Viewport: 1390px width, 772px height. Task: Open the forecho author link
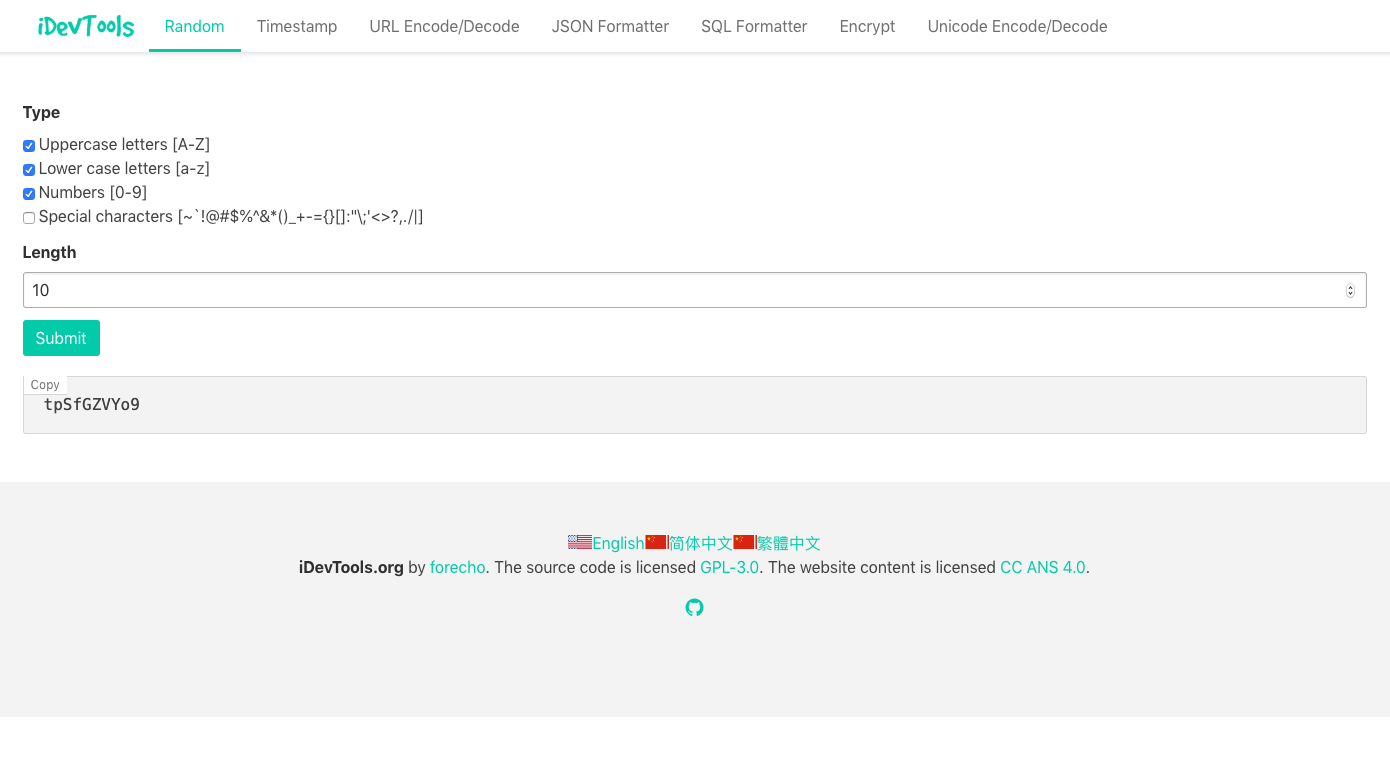457,567
